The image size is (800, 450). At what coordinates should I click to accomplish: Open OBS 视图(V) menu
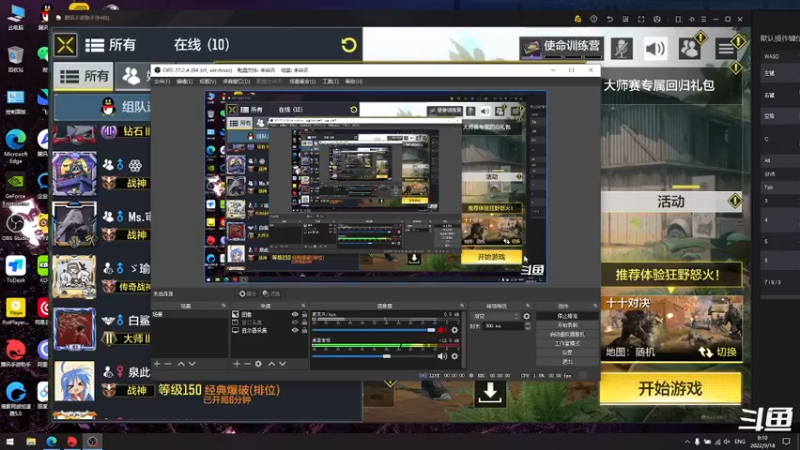click(207, 82)
